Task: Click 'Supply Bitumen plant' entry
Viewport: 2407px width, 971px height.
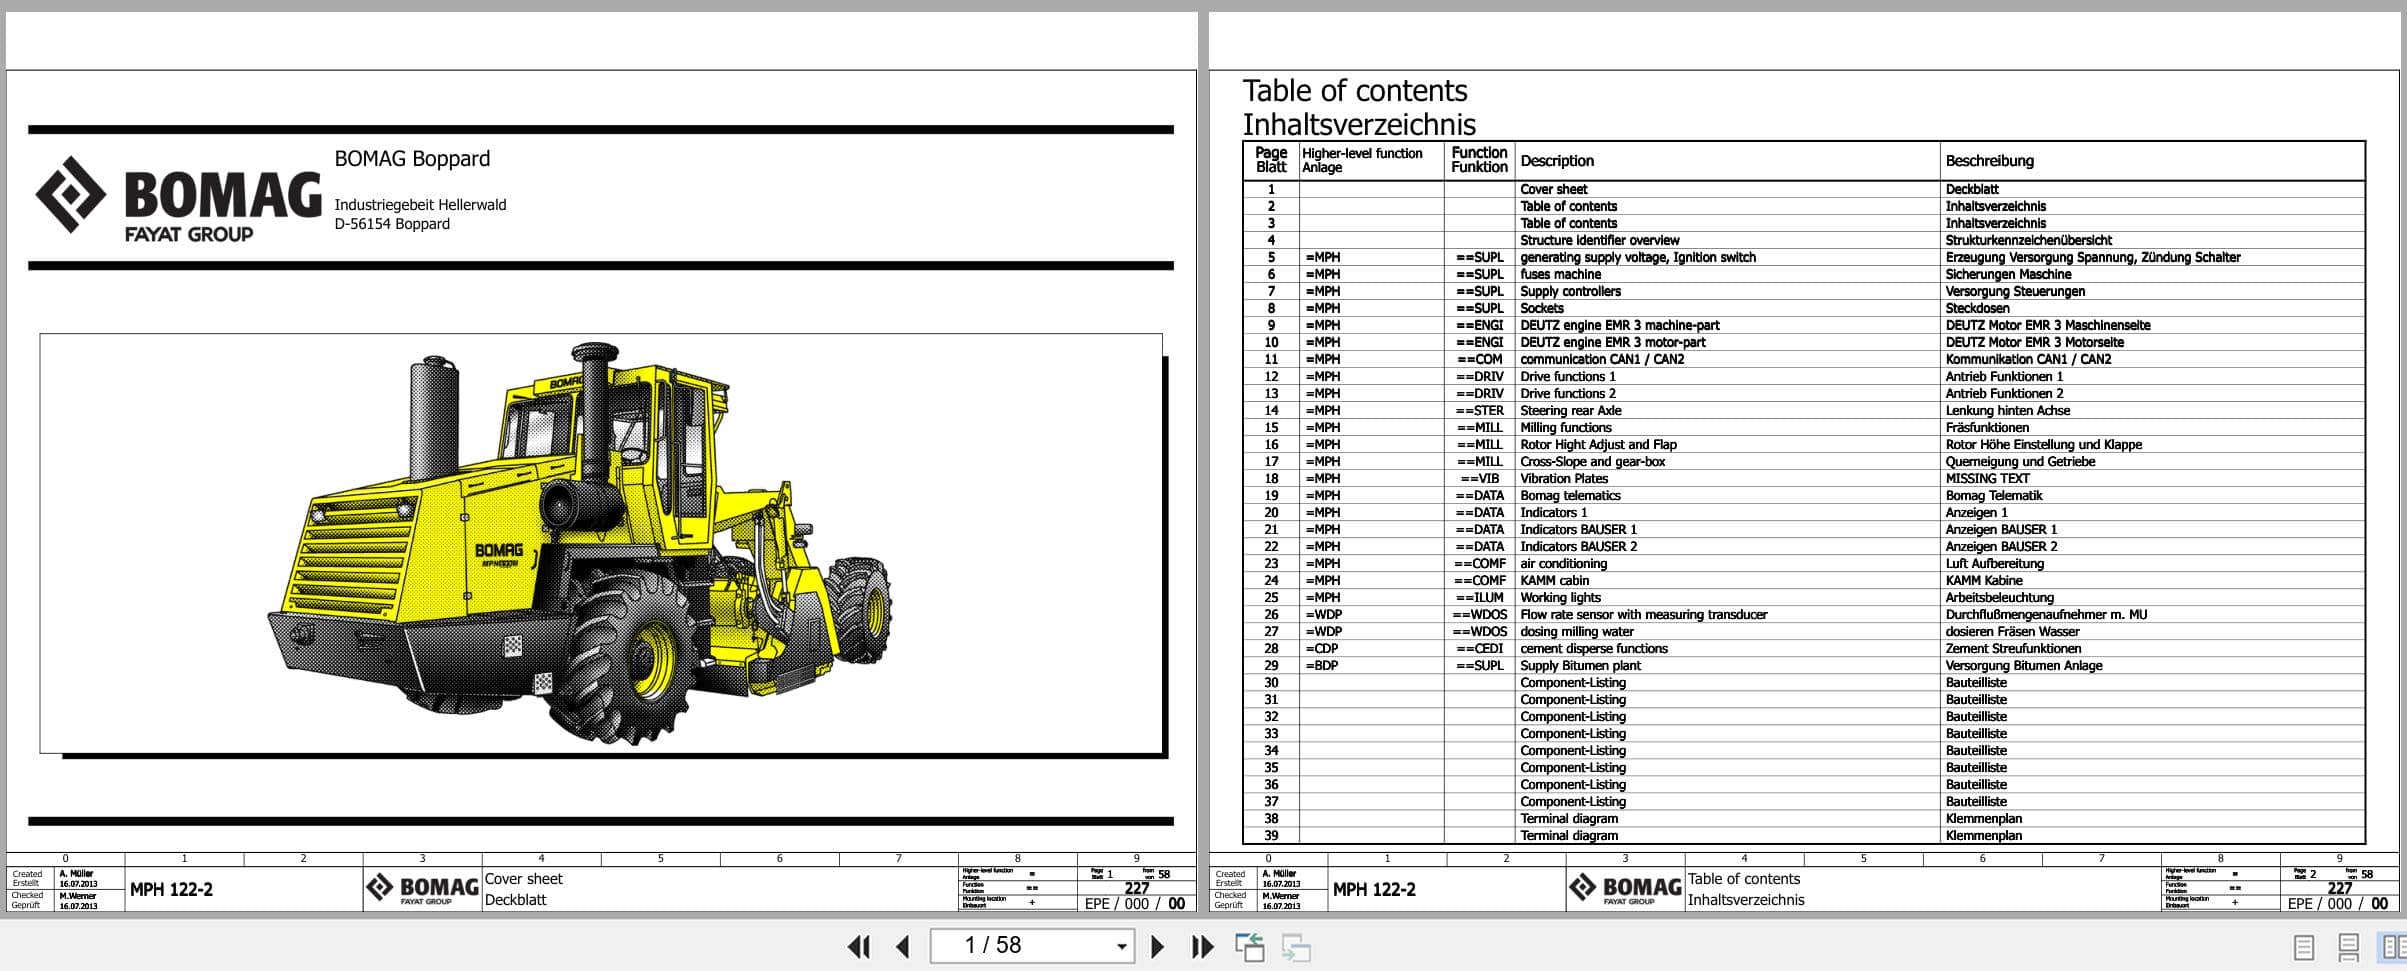Action: point(1580,665)
